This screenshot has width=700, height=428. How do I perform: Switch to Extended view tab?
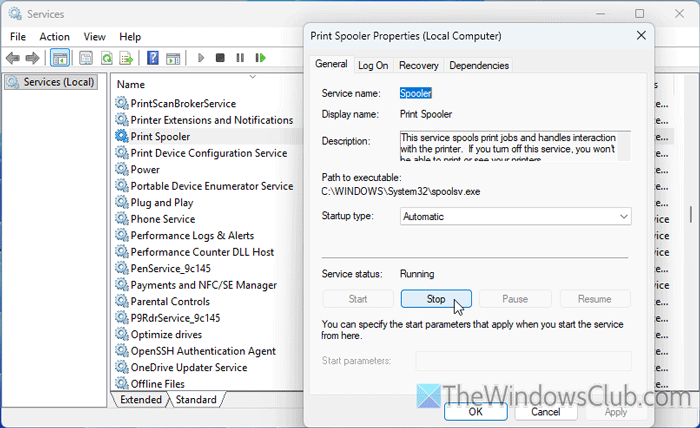(x=141, y=399)
